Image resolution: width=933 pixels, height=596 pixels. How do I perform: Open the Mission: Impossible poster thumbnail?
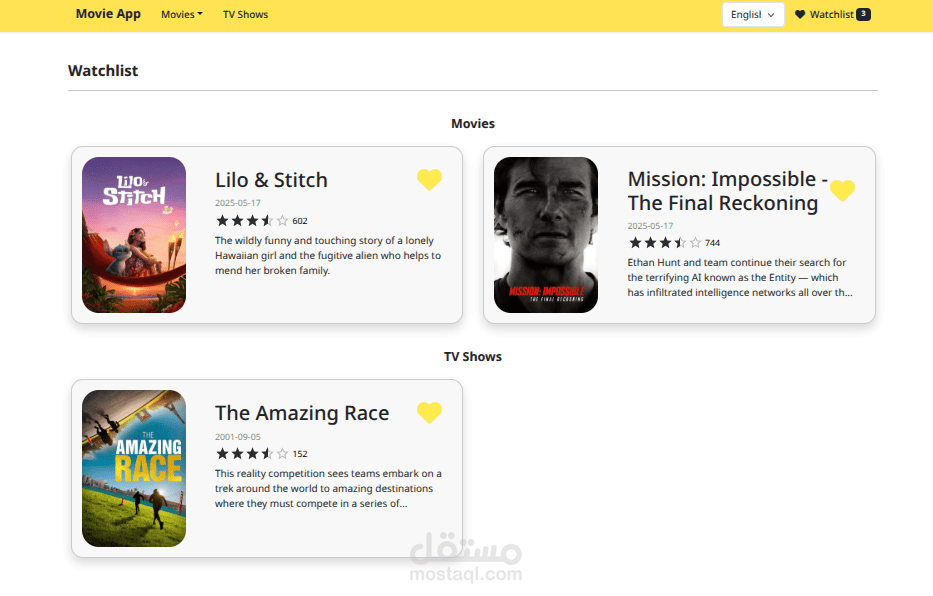pyautogui.click(x=546, y=235)
